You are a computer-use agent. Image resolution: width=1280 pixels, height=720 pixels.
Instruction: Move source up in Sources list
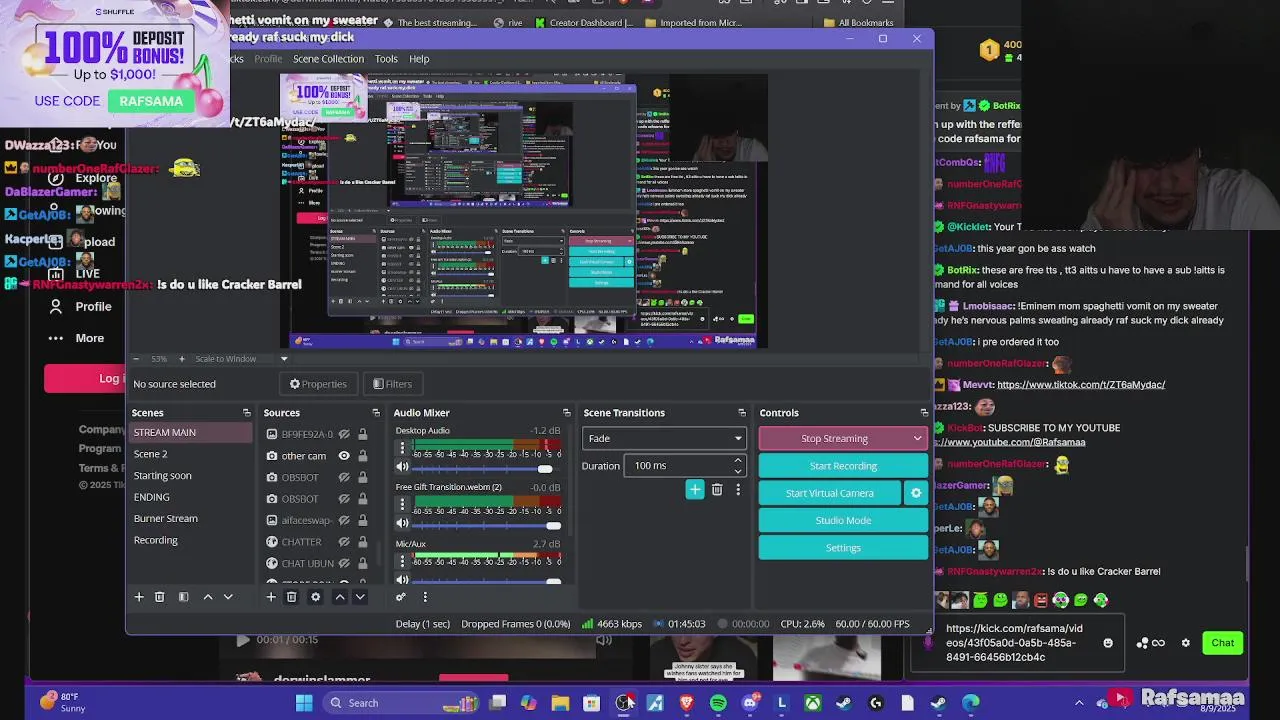pyautogui.click(x=340, y=597)
